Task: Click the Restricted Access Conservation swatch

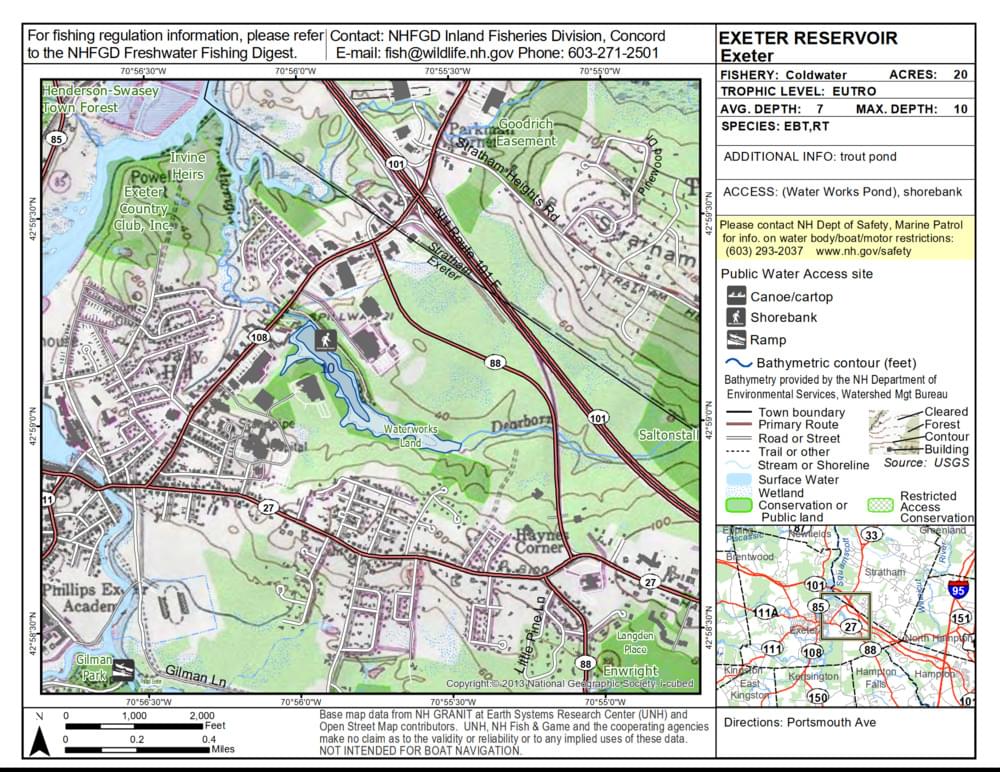Action: click(880, 505)
